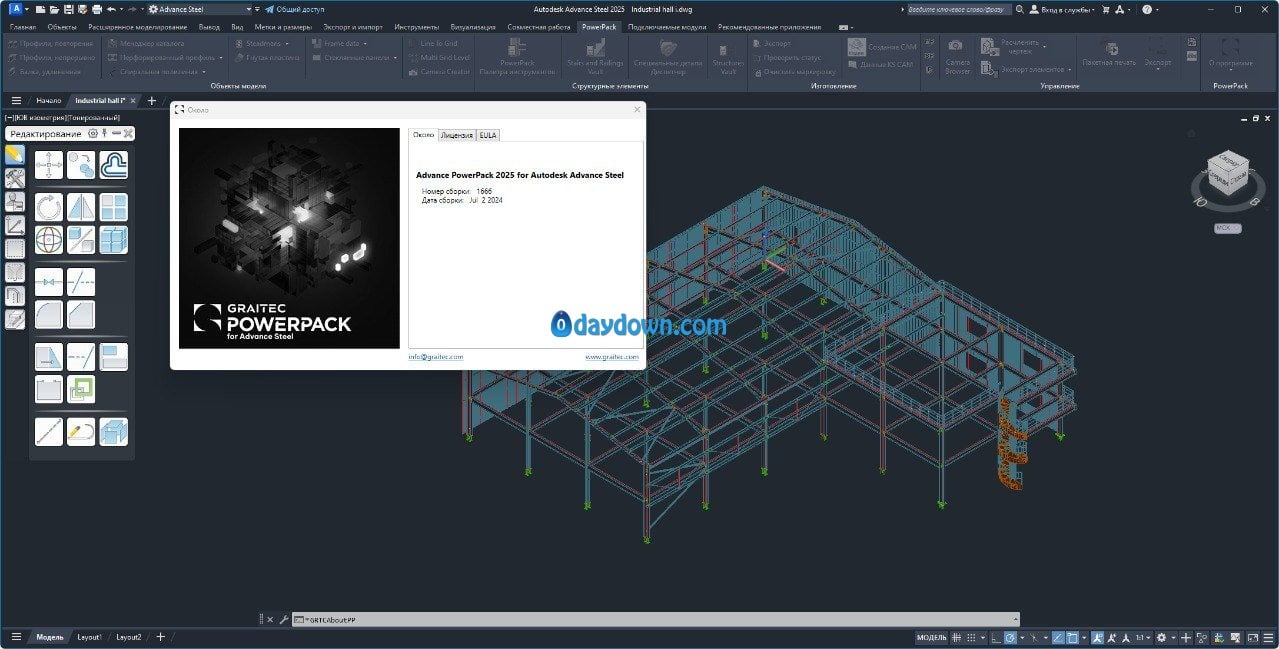Open the application menu A button
Image resolution: width=1279 pixels, height=649 pixels.
[x=15, y=9]
